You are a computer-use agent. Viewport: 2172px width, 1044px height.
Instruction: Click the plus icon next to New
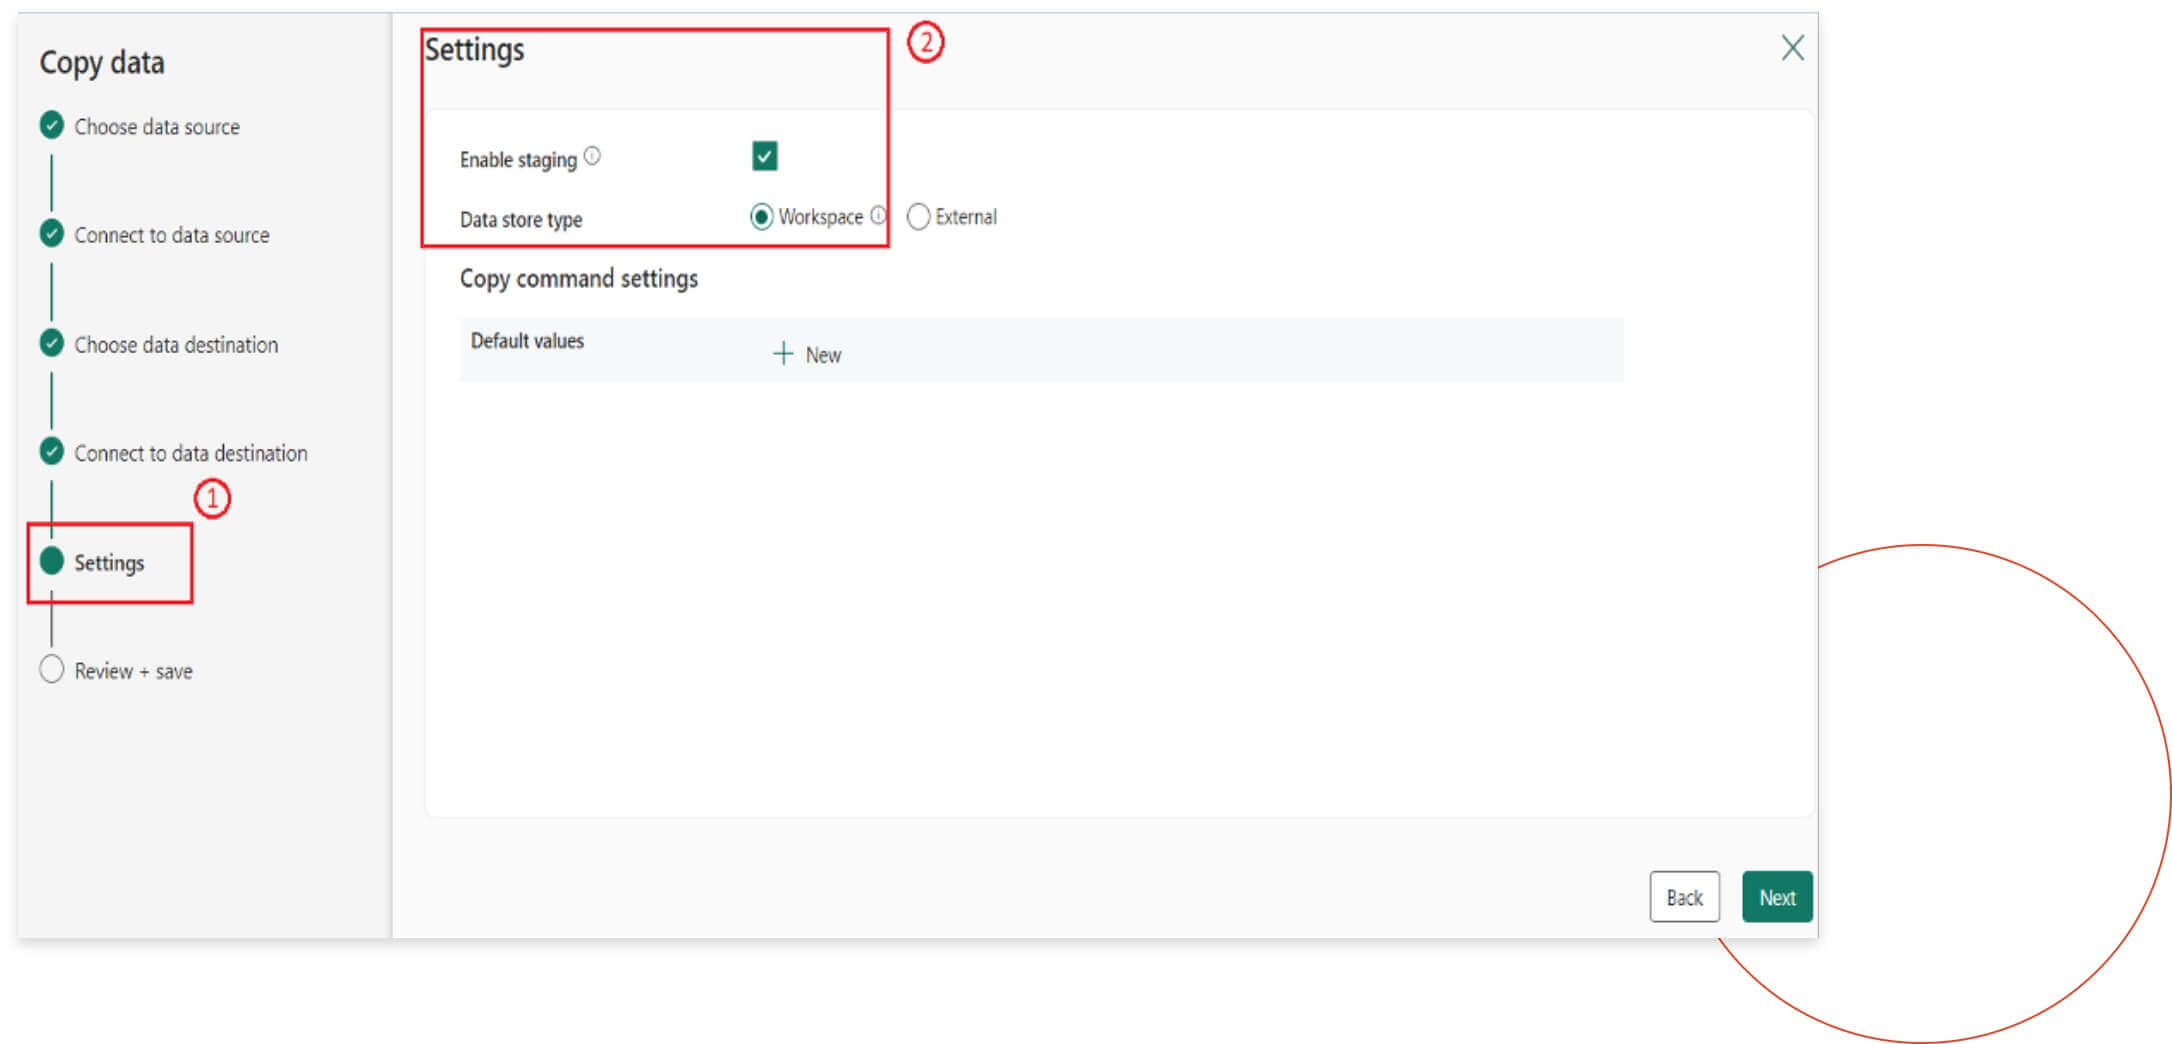[783, 354]
